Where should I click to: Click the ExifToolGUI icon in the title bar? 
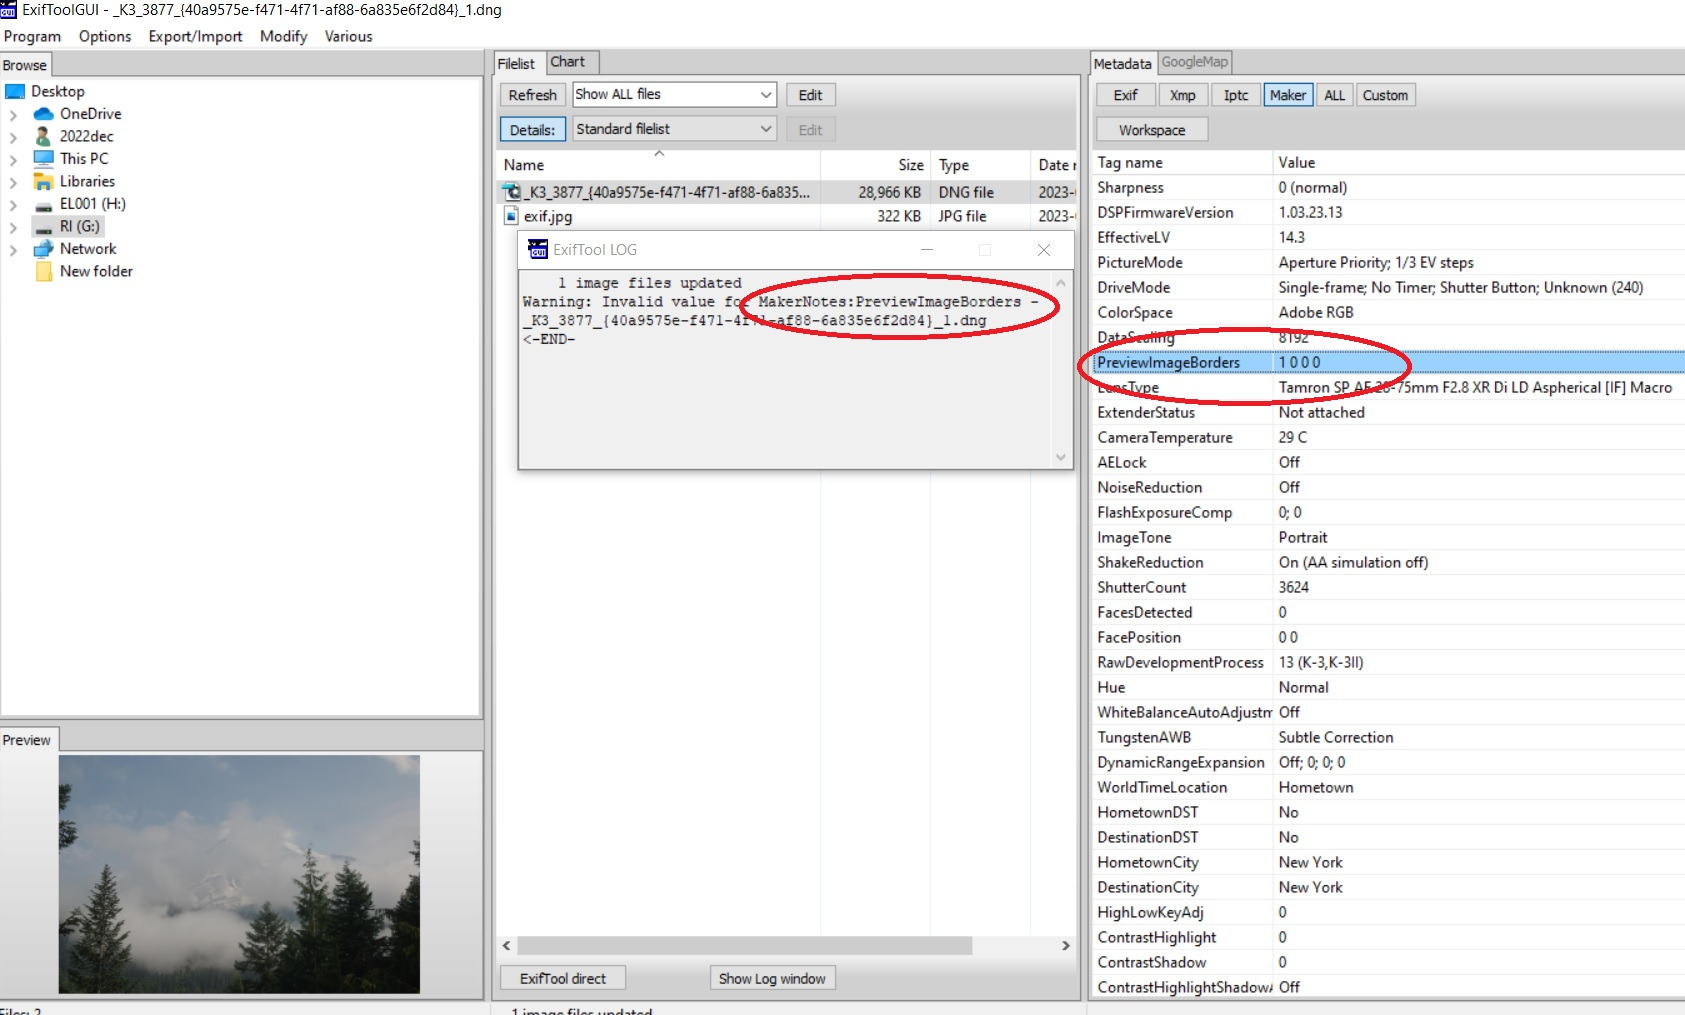(x=10, y=10)
